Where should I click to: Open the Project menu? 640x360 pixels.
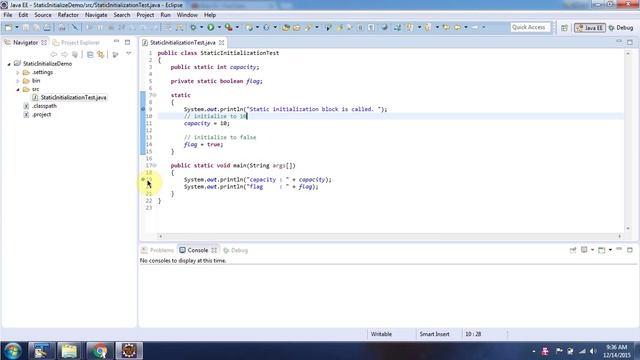145,15
